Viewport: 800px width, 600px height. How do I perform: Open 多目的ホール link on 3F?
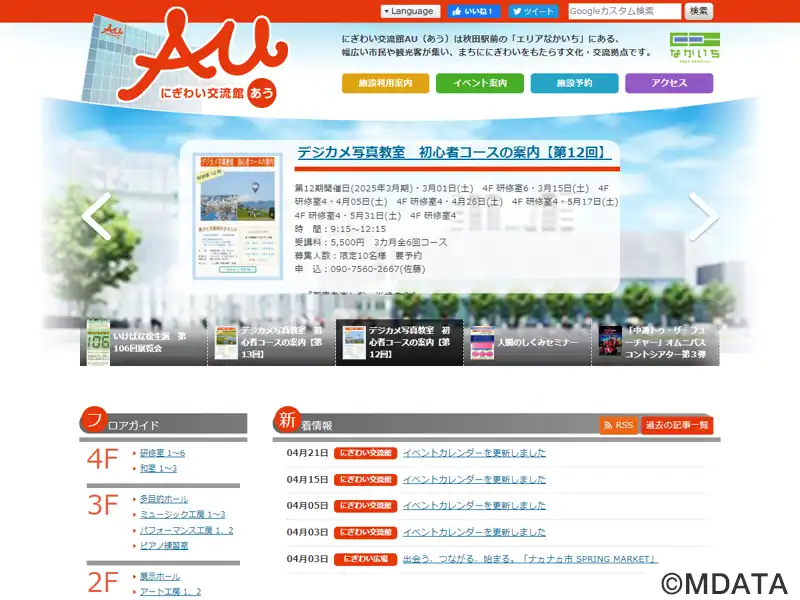[164, 499]
